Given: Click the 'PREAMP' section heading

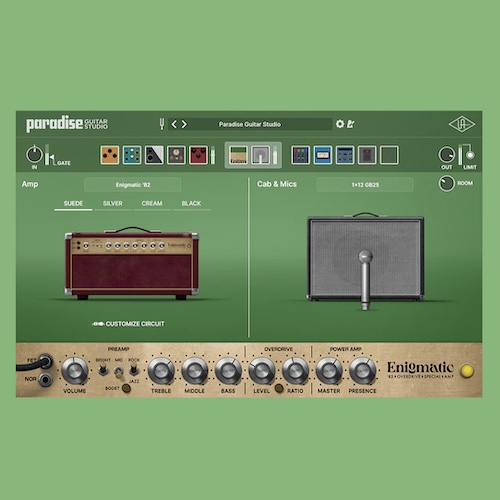Looking at the screenshot, I should pyautogui.click(x=118, y=349).
